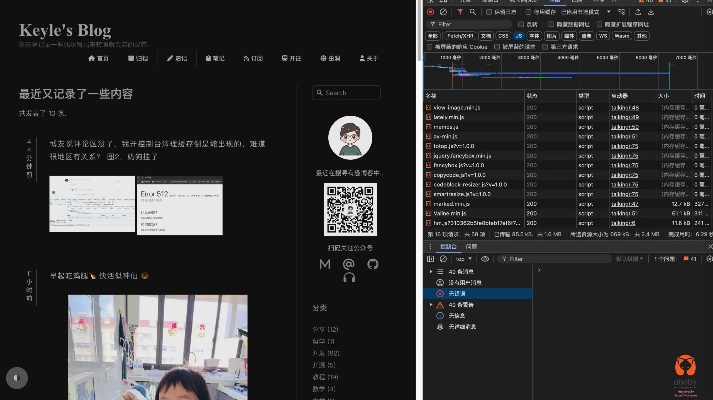Screen dimensions: 713x400
Task: Toggle the network filter funnel icon
Action: 458,12
